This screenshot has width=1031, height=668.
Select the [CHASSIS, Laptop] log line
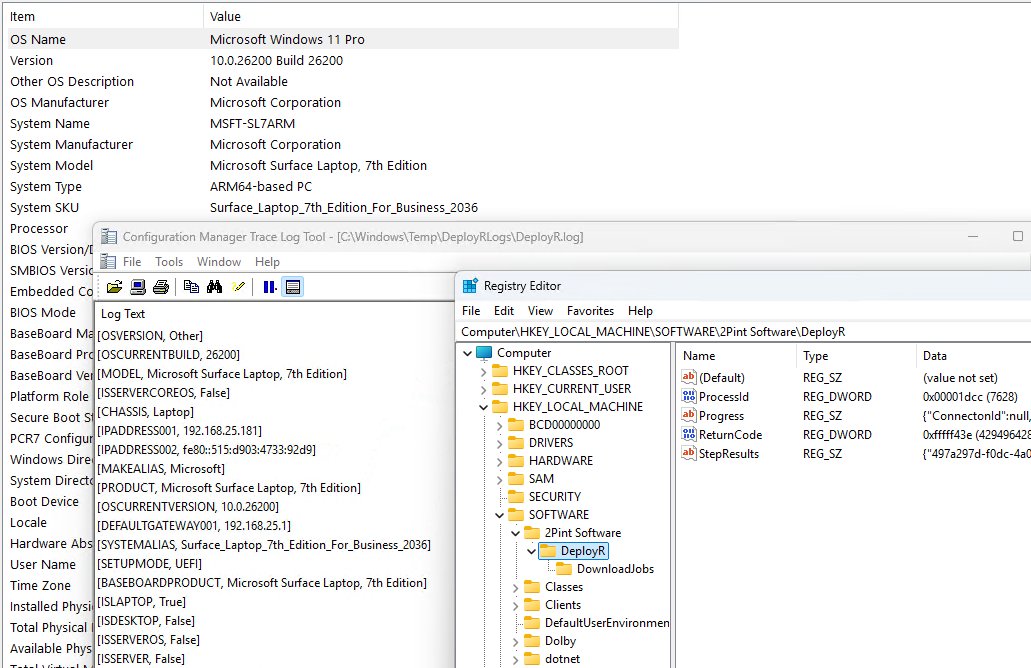(145, 412)
